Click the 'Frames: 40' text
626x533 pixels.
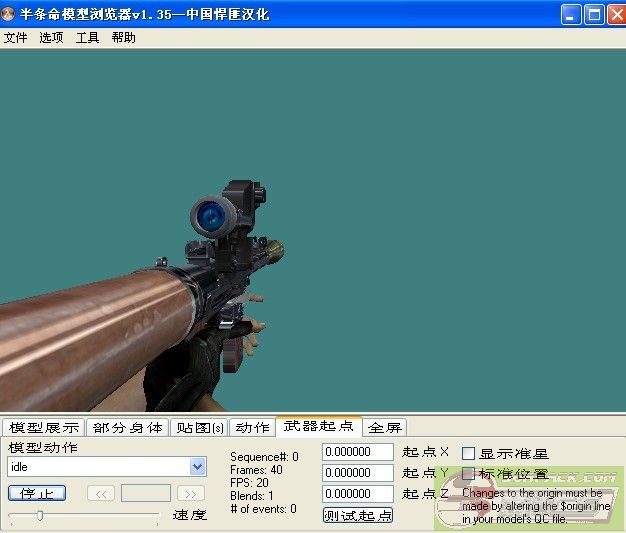coord(256,470)
